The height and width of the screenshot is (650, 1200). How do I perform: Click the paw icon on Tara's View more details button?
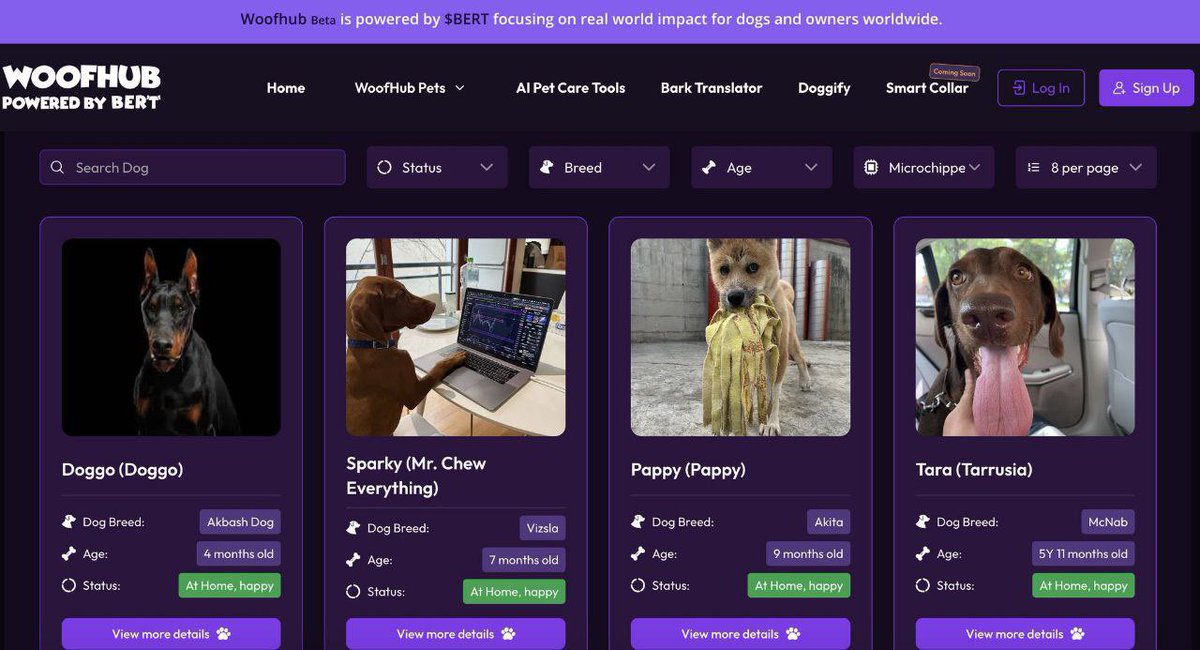coord(1076,633)
